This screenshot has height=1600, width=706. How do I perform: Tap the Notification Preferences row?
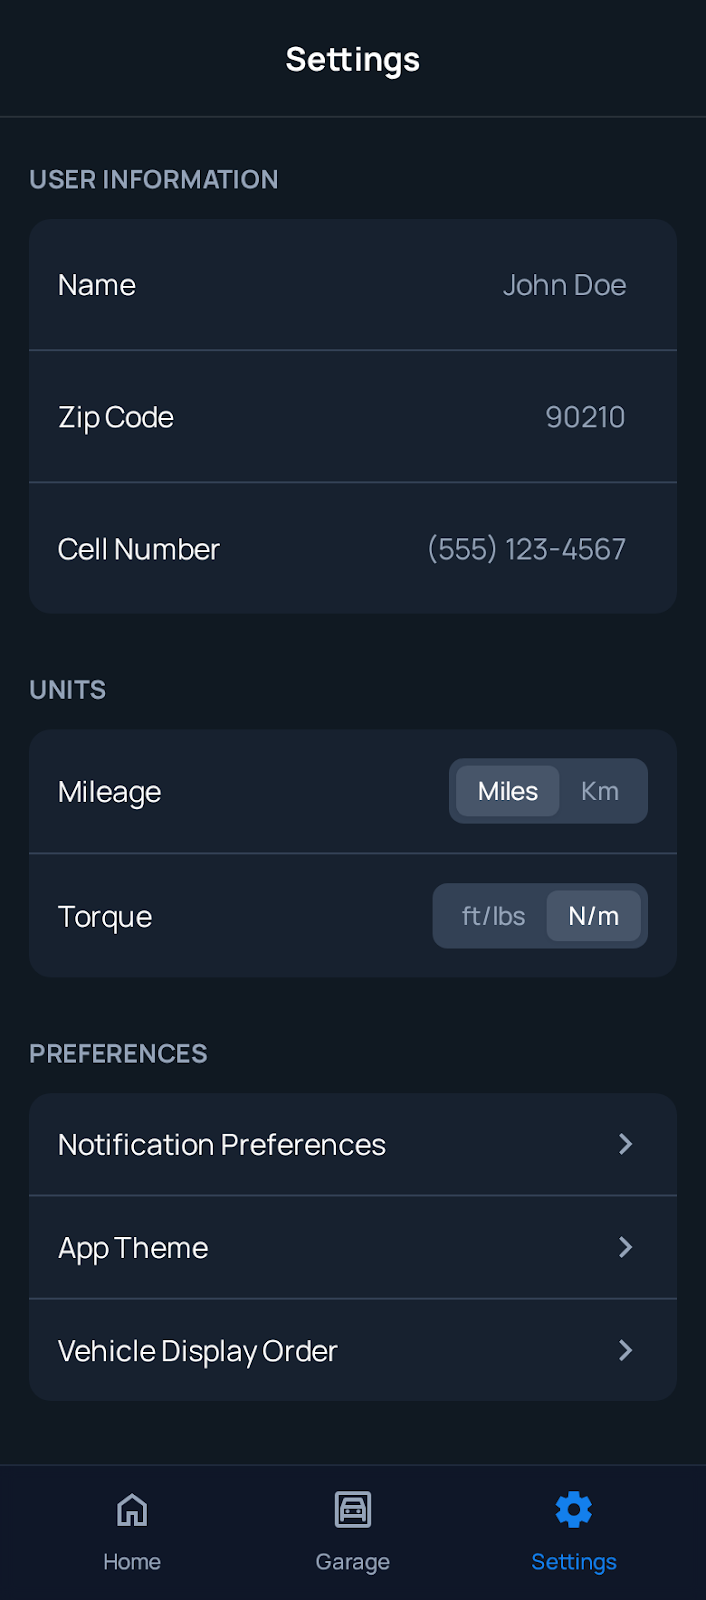click(x=352, y=1144)
